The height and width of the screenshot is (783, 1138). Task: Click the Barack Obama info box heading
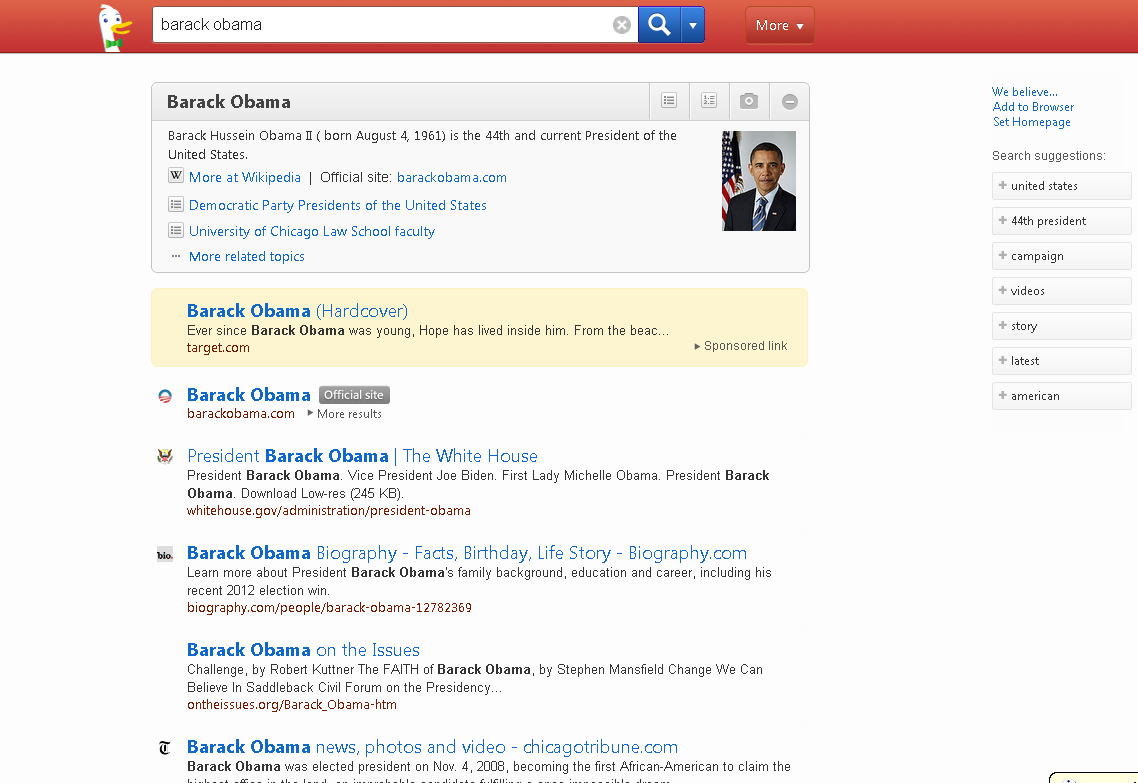(229, 102)
